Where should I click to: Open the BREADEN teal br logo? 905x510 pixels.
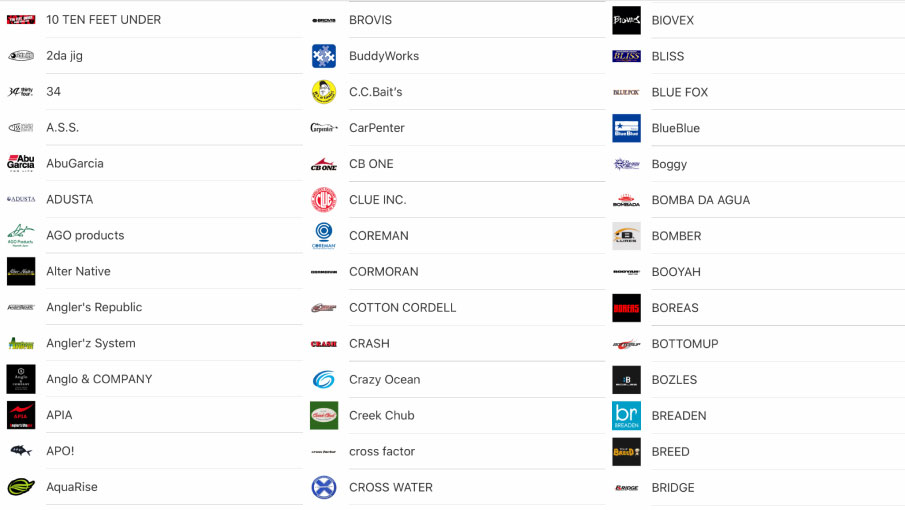626,415
